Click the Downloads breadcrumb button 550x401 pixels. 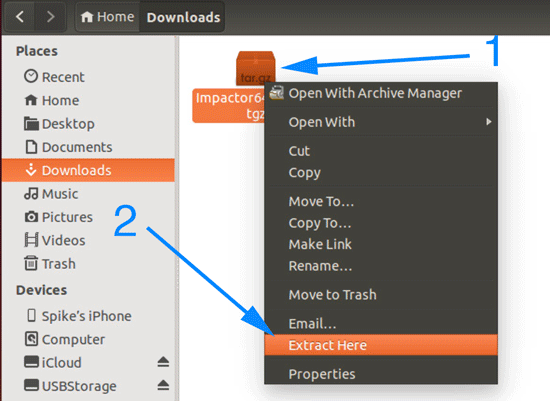click(x=183, y=17)
